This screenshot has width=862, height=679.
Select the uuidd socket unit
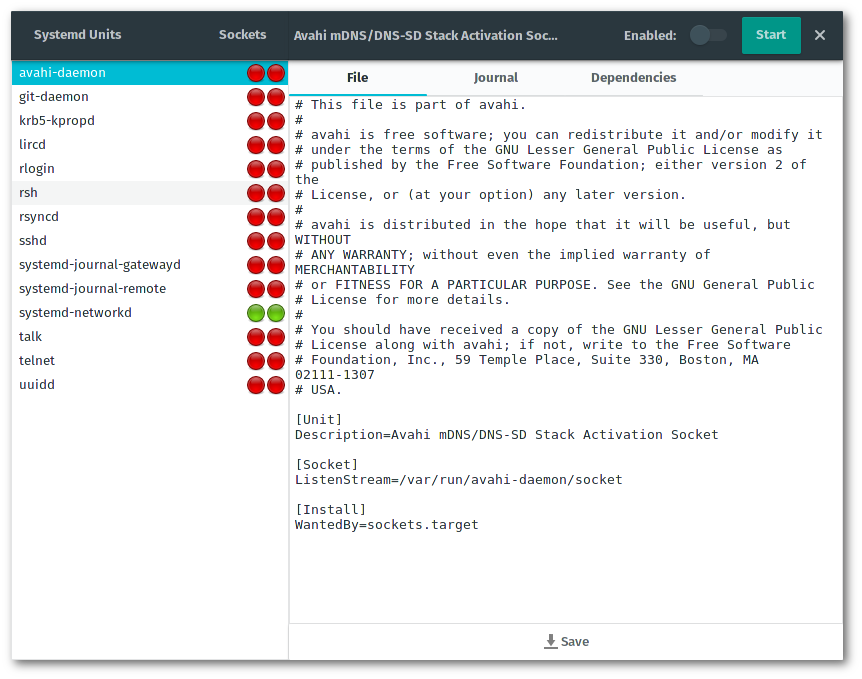(150, 385)
